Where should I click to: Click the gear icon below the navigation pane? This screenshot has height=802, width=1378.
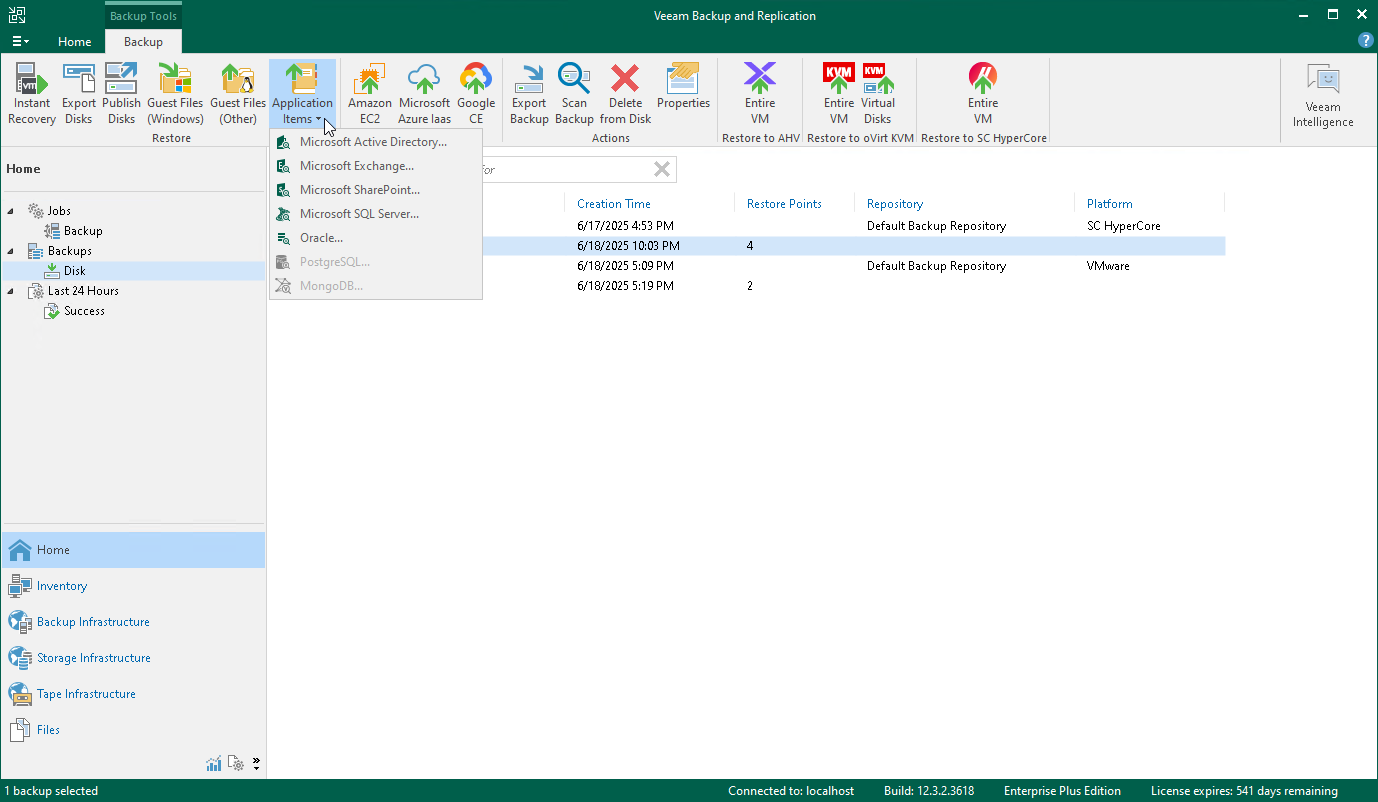[236, 764]
